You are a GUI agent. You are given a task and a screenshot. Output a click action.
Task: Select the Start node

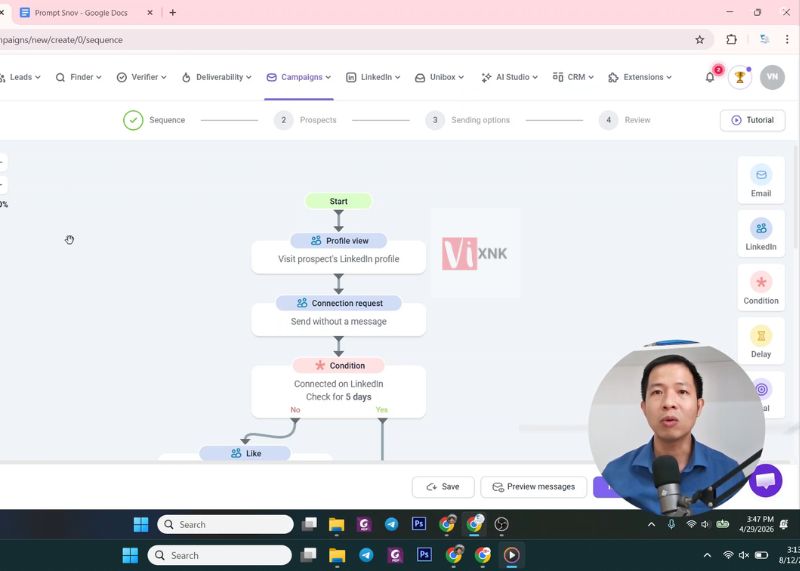(338, 201)
